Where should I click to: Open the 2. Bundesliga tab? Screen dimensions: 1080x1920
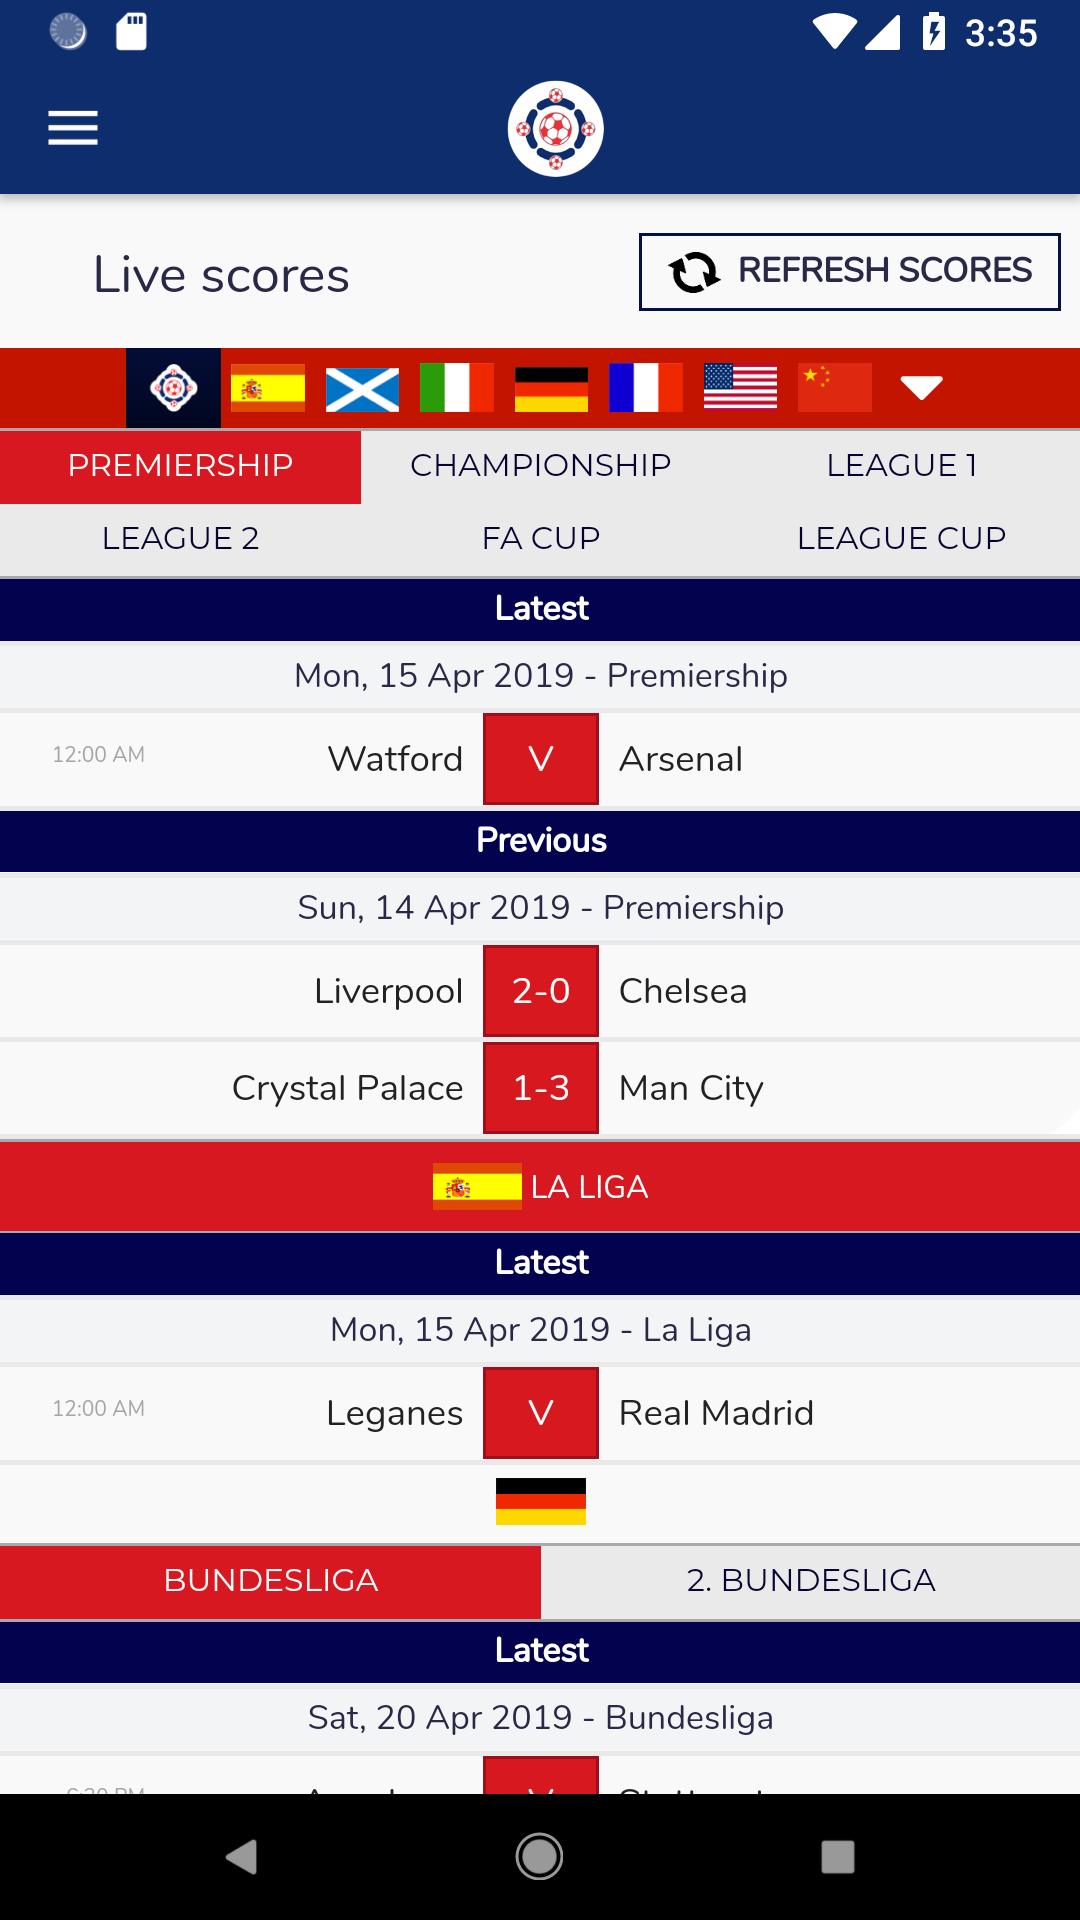point(811,1581)
